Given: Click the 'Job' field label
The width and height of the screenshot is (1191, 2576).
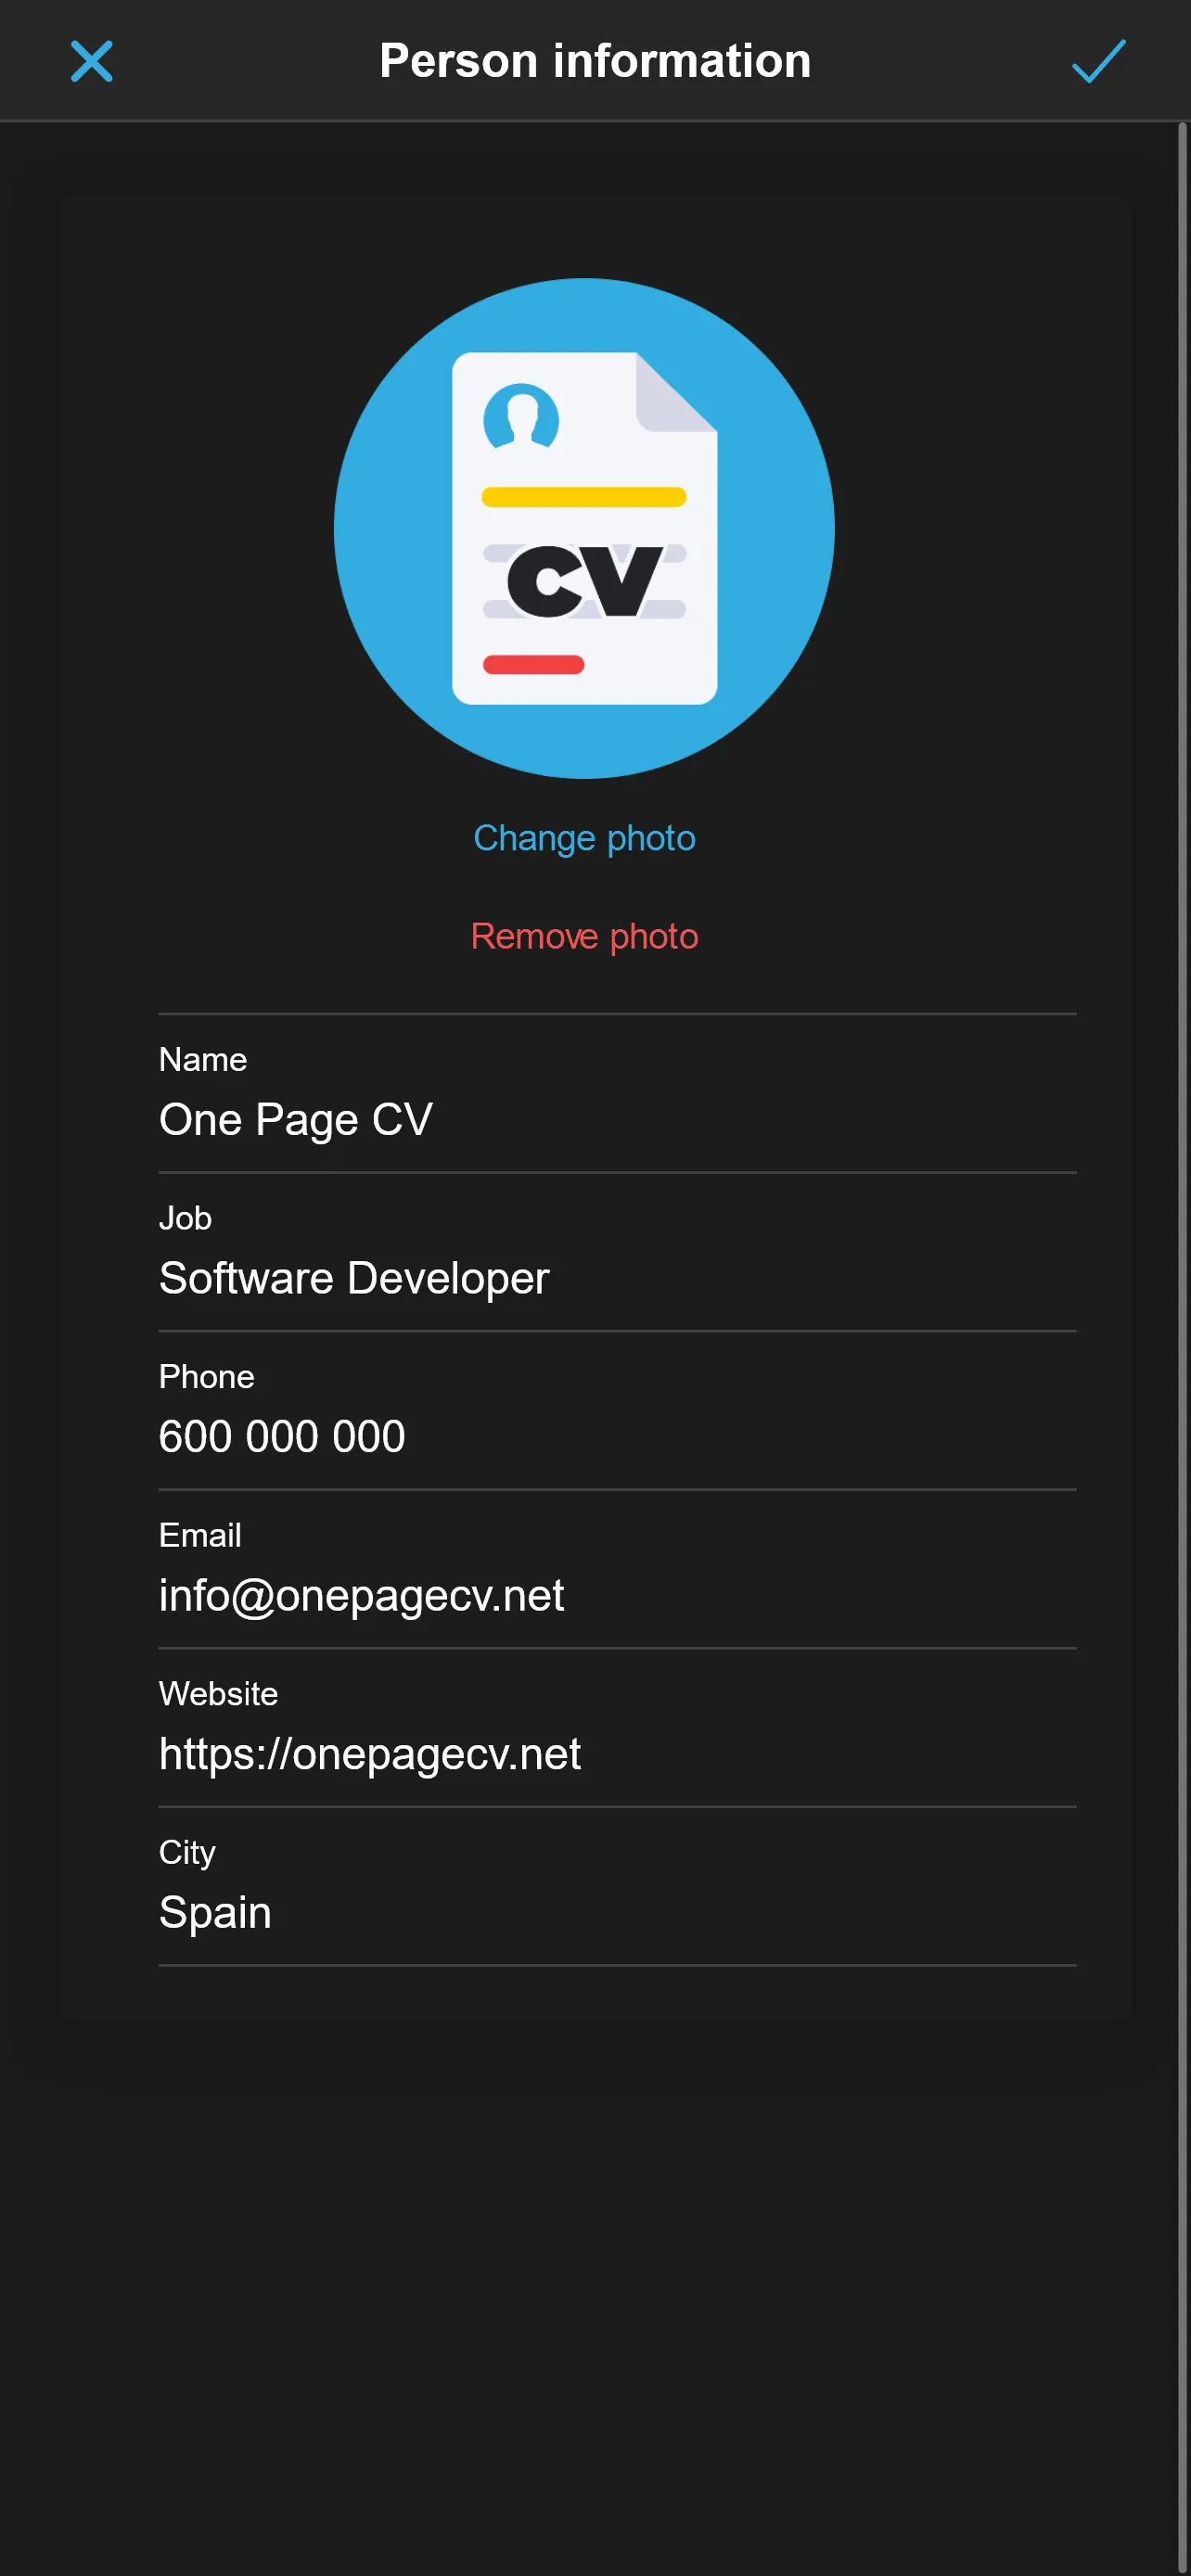Looking at the screenshot, I should pos(185,1218).
